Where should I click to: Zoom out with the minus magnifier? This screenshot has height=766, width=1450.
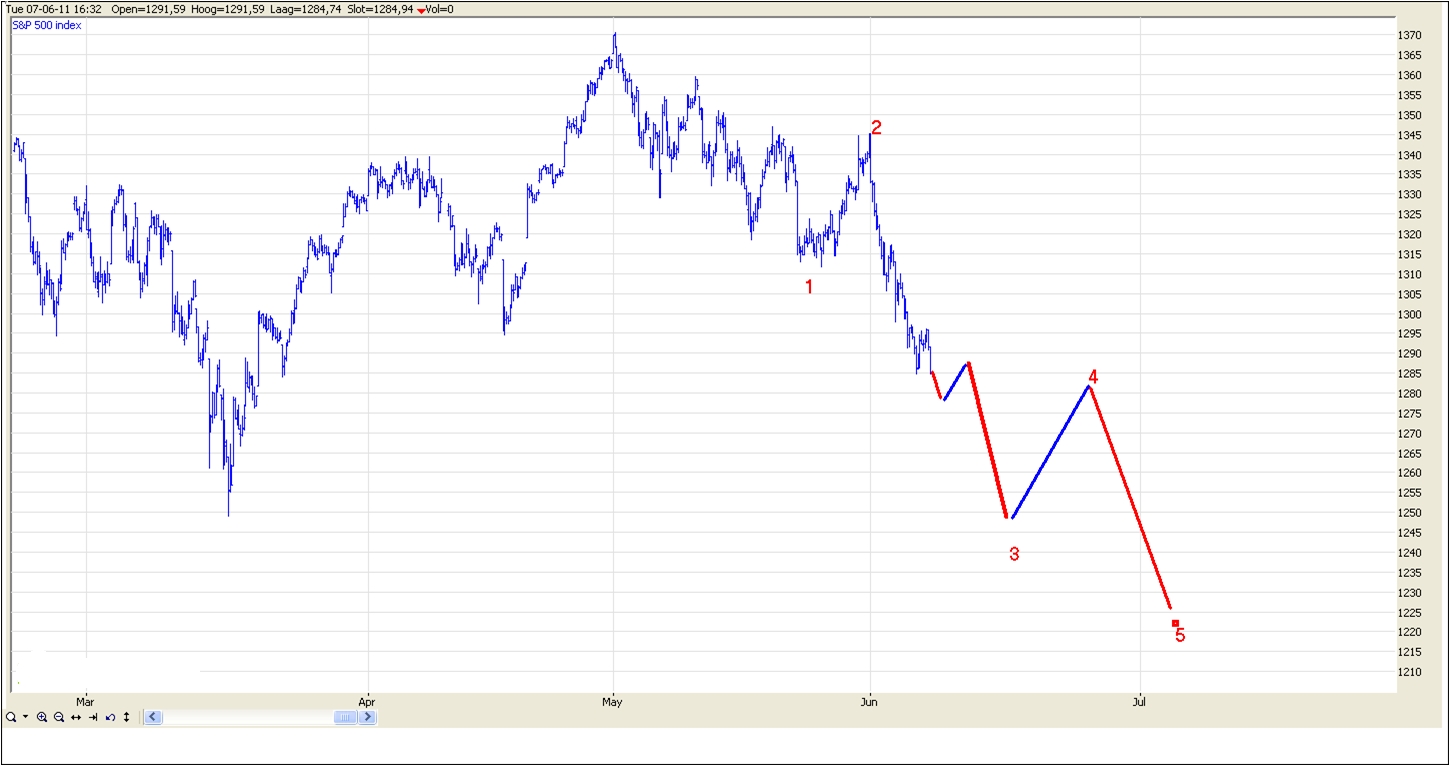59,717
